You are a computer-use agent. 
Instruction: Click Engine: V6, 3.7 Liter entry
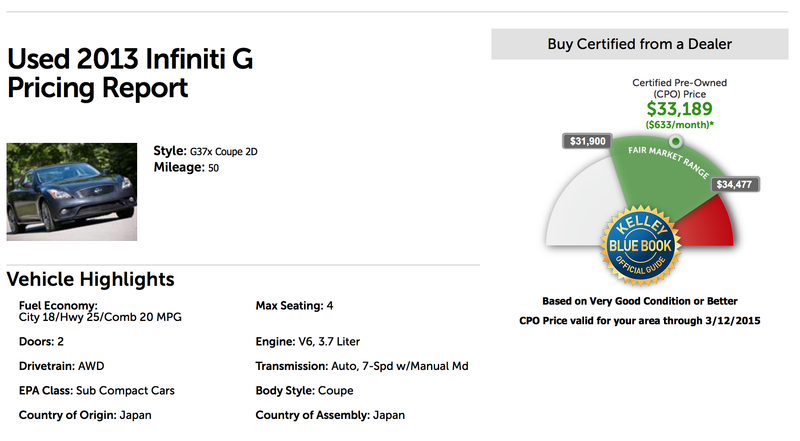click(308, 341)
